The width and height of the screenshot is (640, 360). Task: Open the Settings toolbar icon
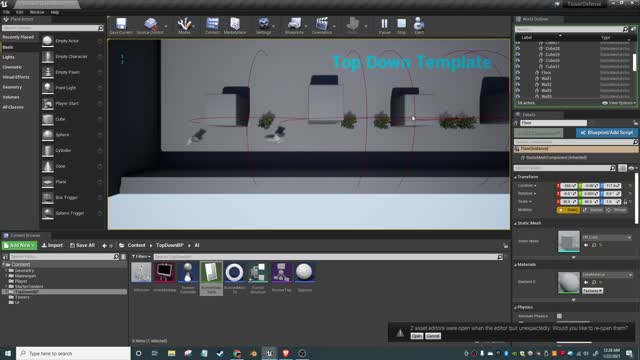tap(264, 26)
